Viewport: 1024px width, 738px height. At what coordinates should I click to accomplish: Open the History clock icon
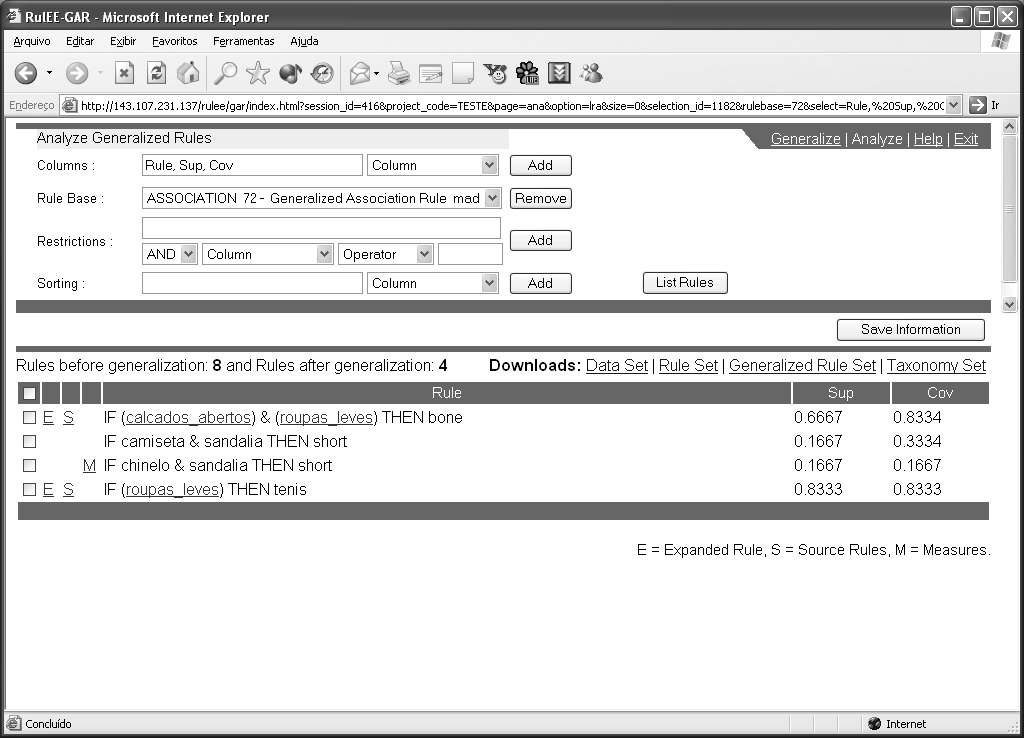(322, 73)
